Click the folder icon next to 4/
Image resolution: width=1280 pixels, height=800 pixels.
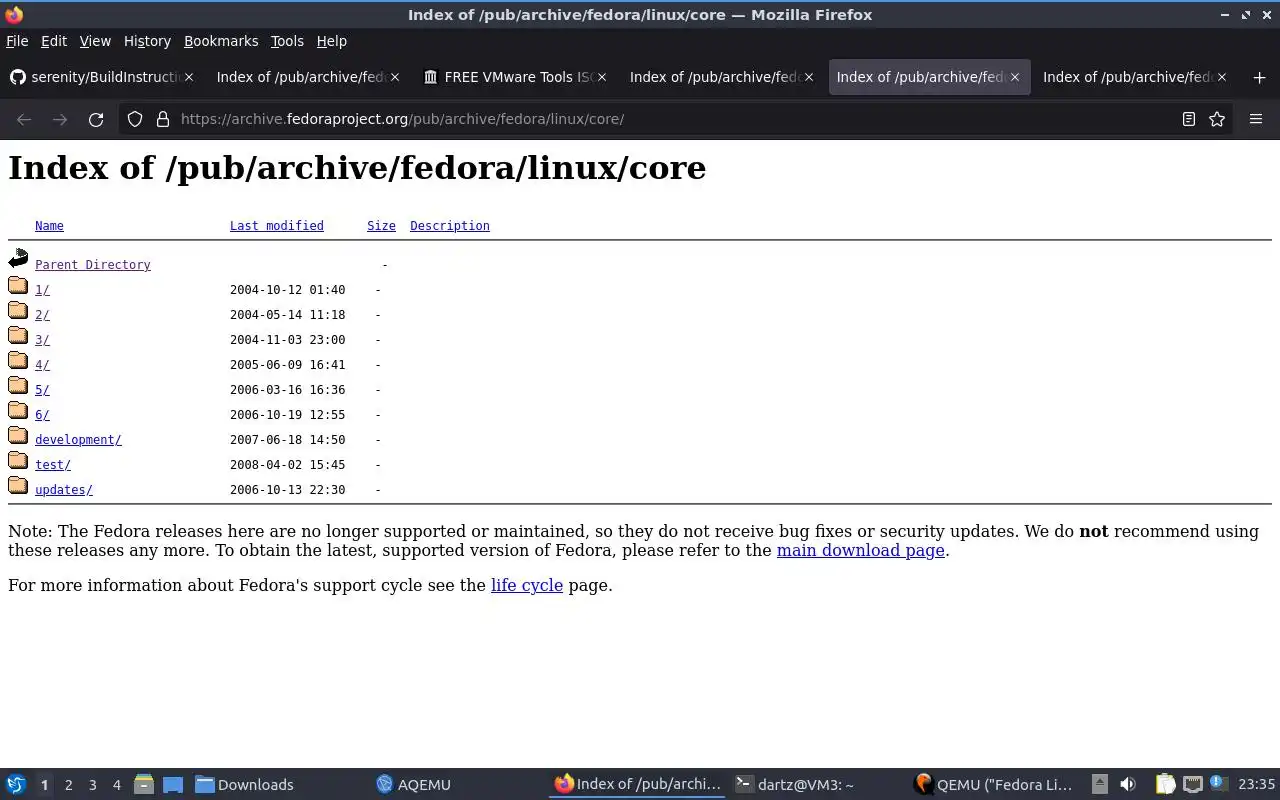pyautogui.click(x=18, y=360)
